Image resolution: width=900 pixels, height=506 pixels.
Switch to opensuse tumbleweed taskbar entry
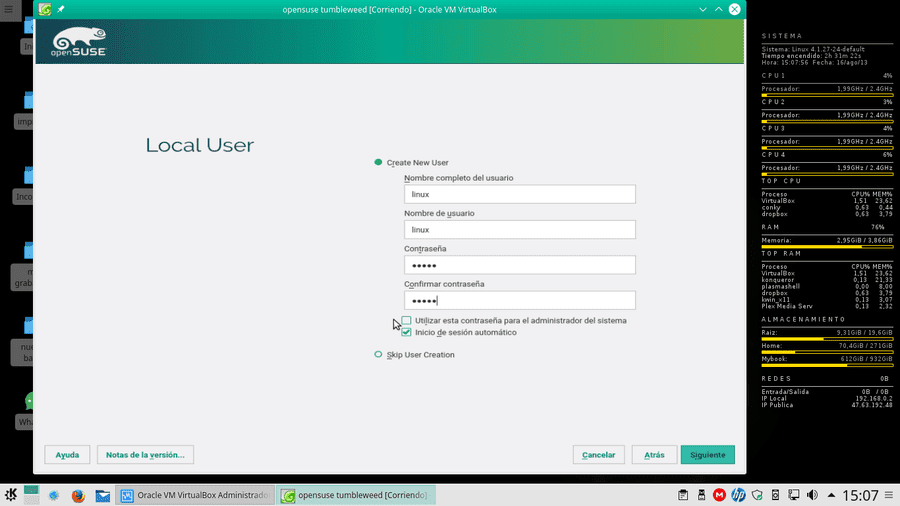(356, 495)
